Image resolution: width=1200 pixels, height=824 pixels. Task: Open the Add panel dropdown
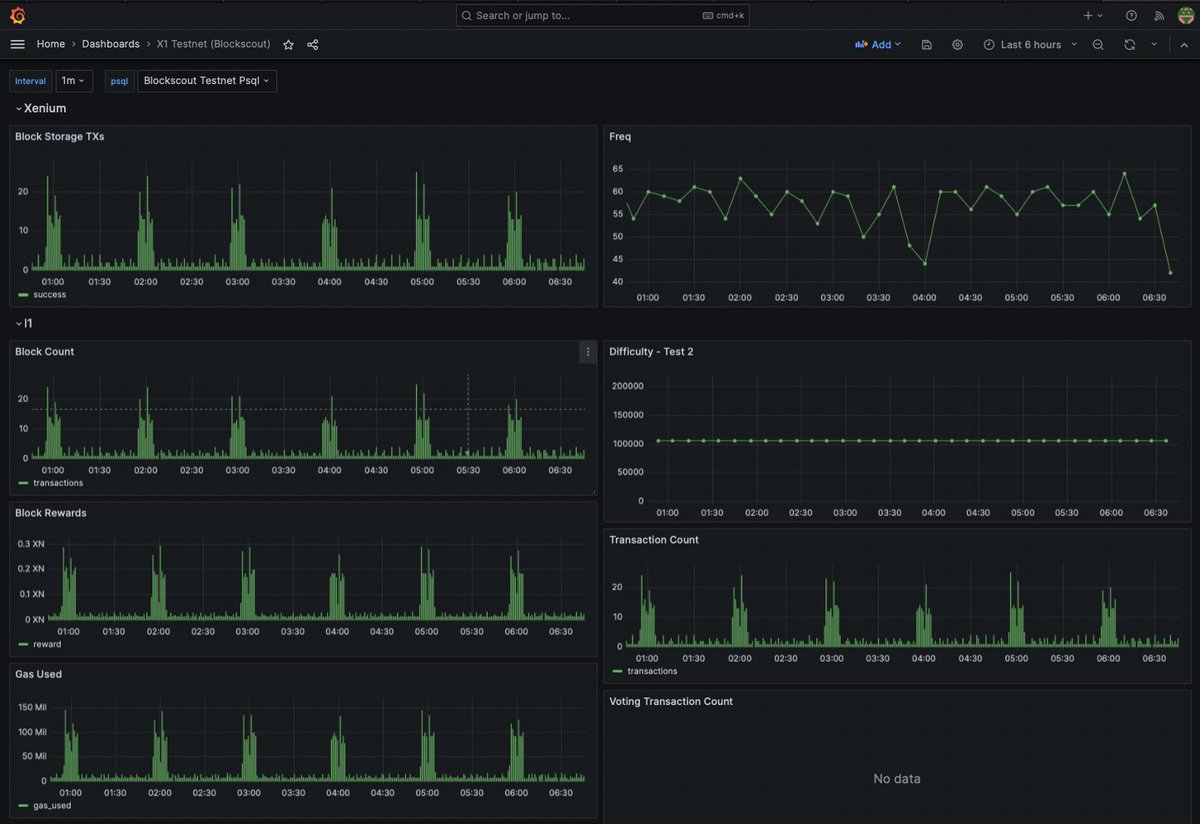coord(878,45)
